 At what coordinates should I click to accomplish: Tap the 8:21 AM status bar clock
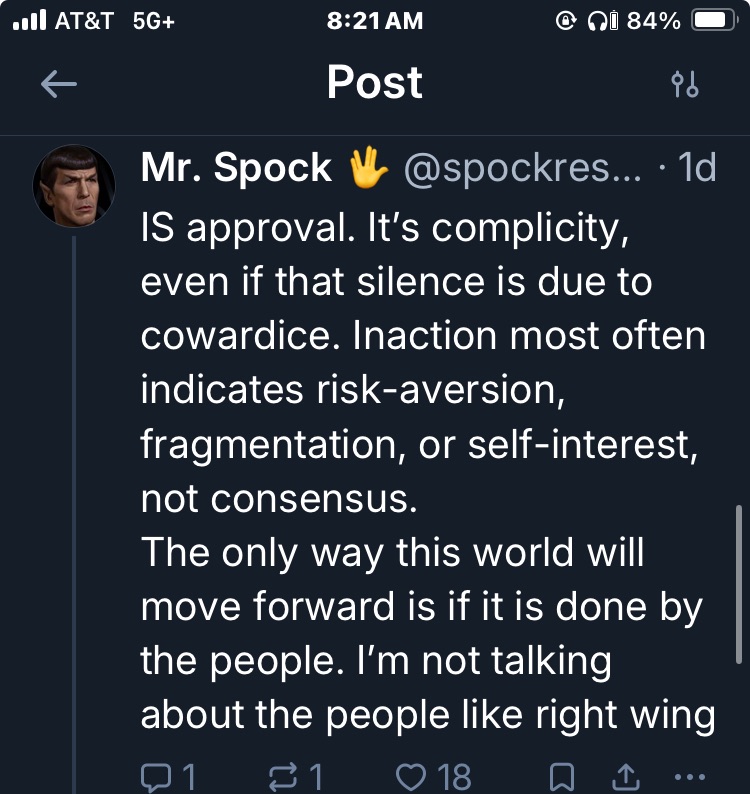pyautogui.click(x=375, y=21)
